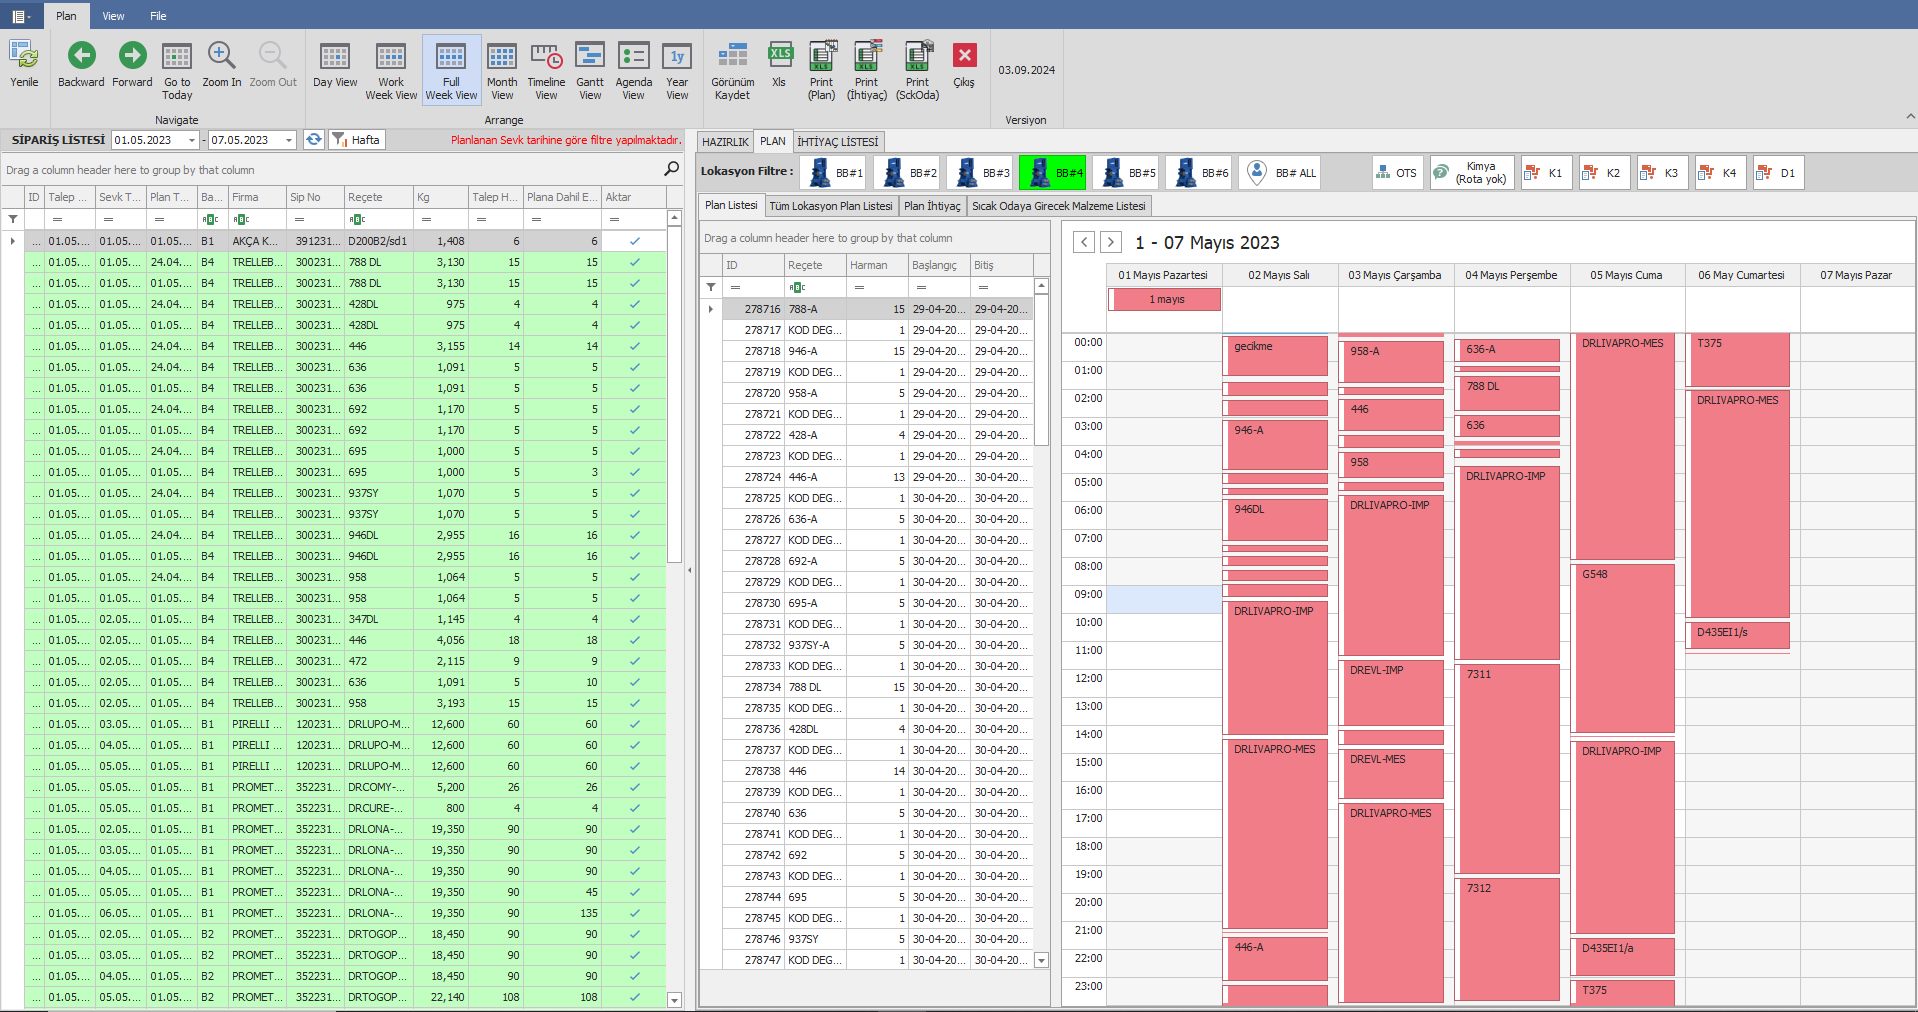The width and height of the screenshot is (1918, 1012).
Task: Click the K1 location button
Action: point(1546,173)
